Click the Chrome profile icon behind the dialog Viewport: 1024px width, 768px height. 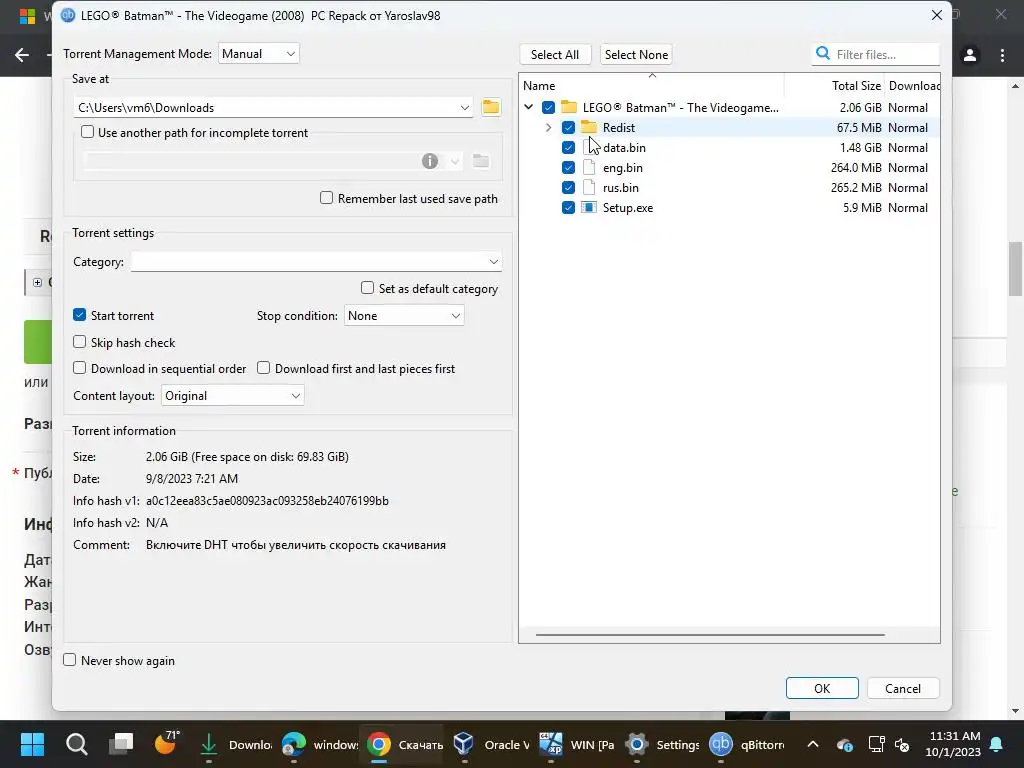pos(970,55)
